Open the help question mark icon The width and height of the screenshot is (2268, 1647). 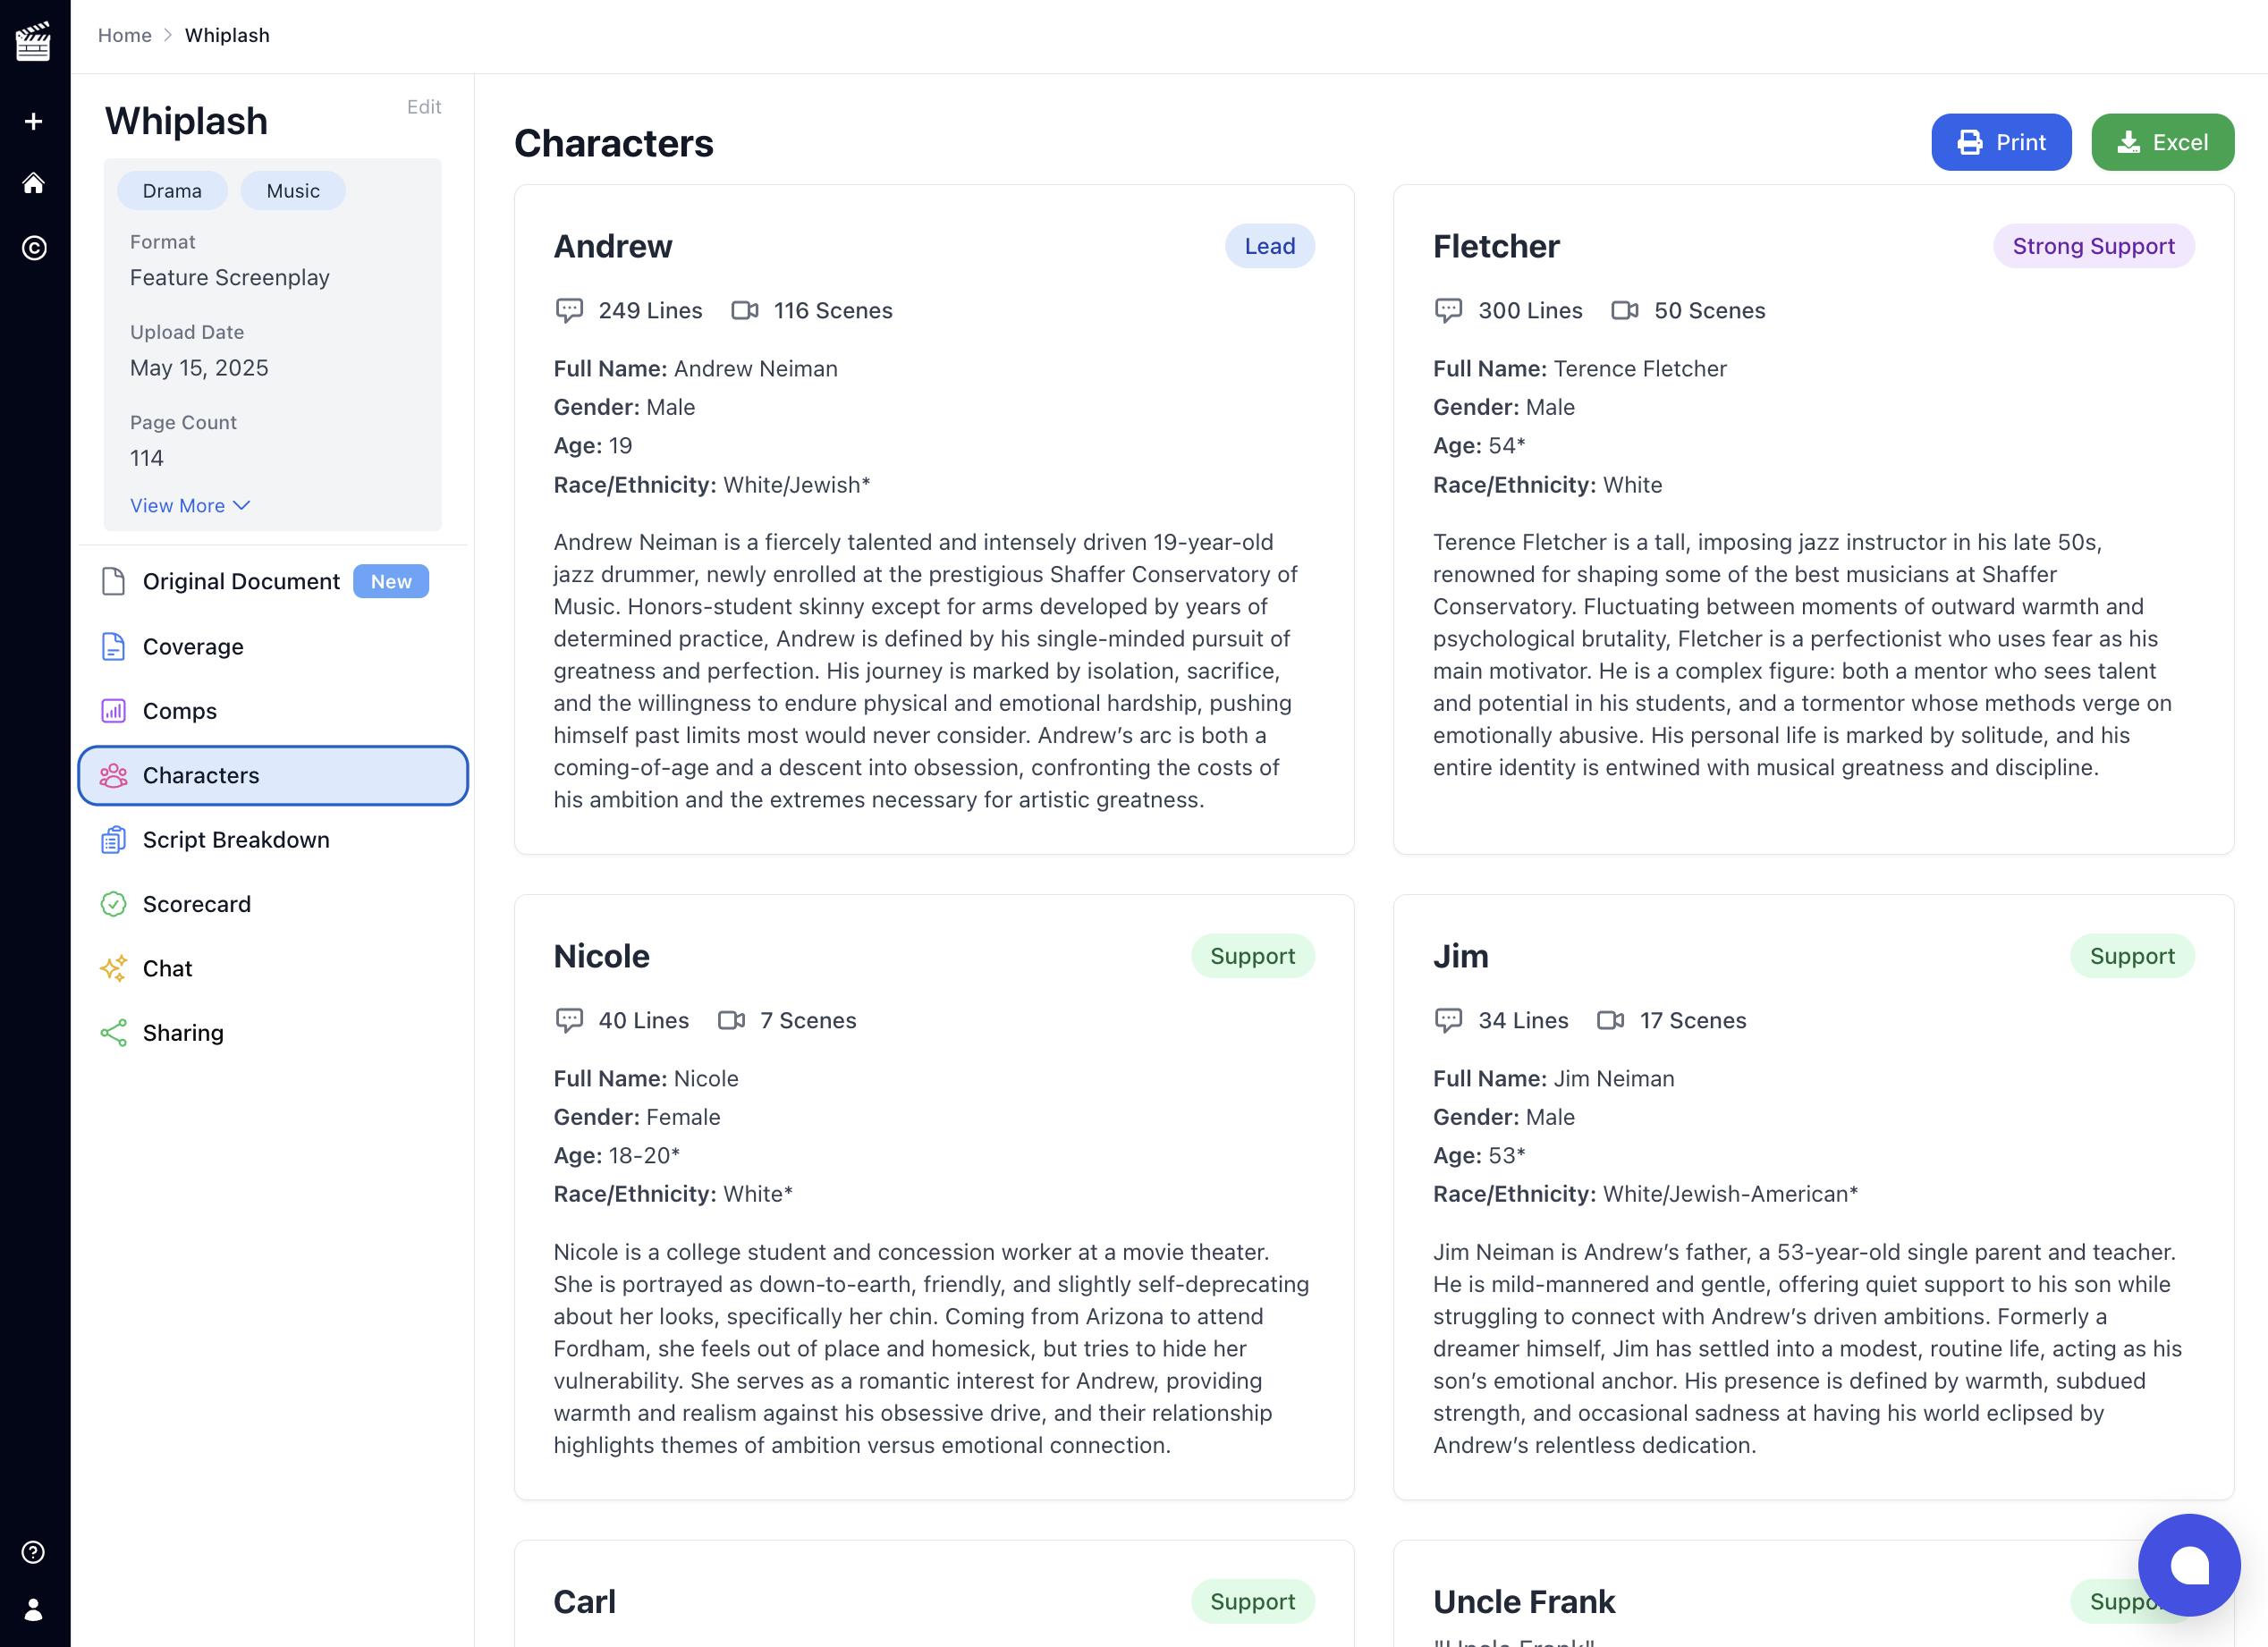click(x=34, y=1551)
